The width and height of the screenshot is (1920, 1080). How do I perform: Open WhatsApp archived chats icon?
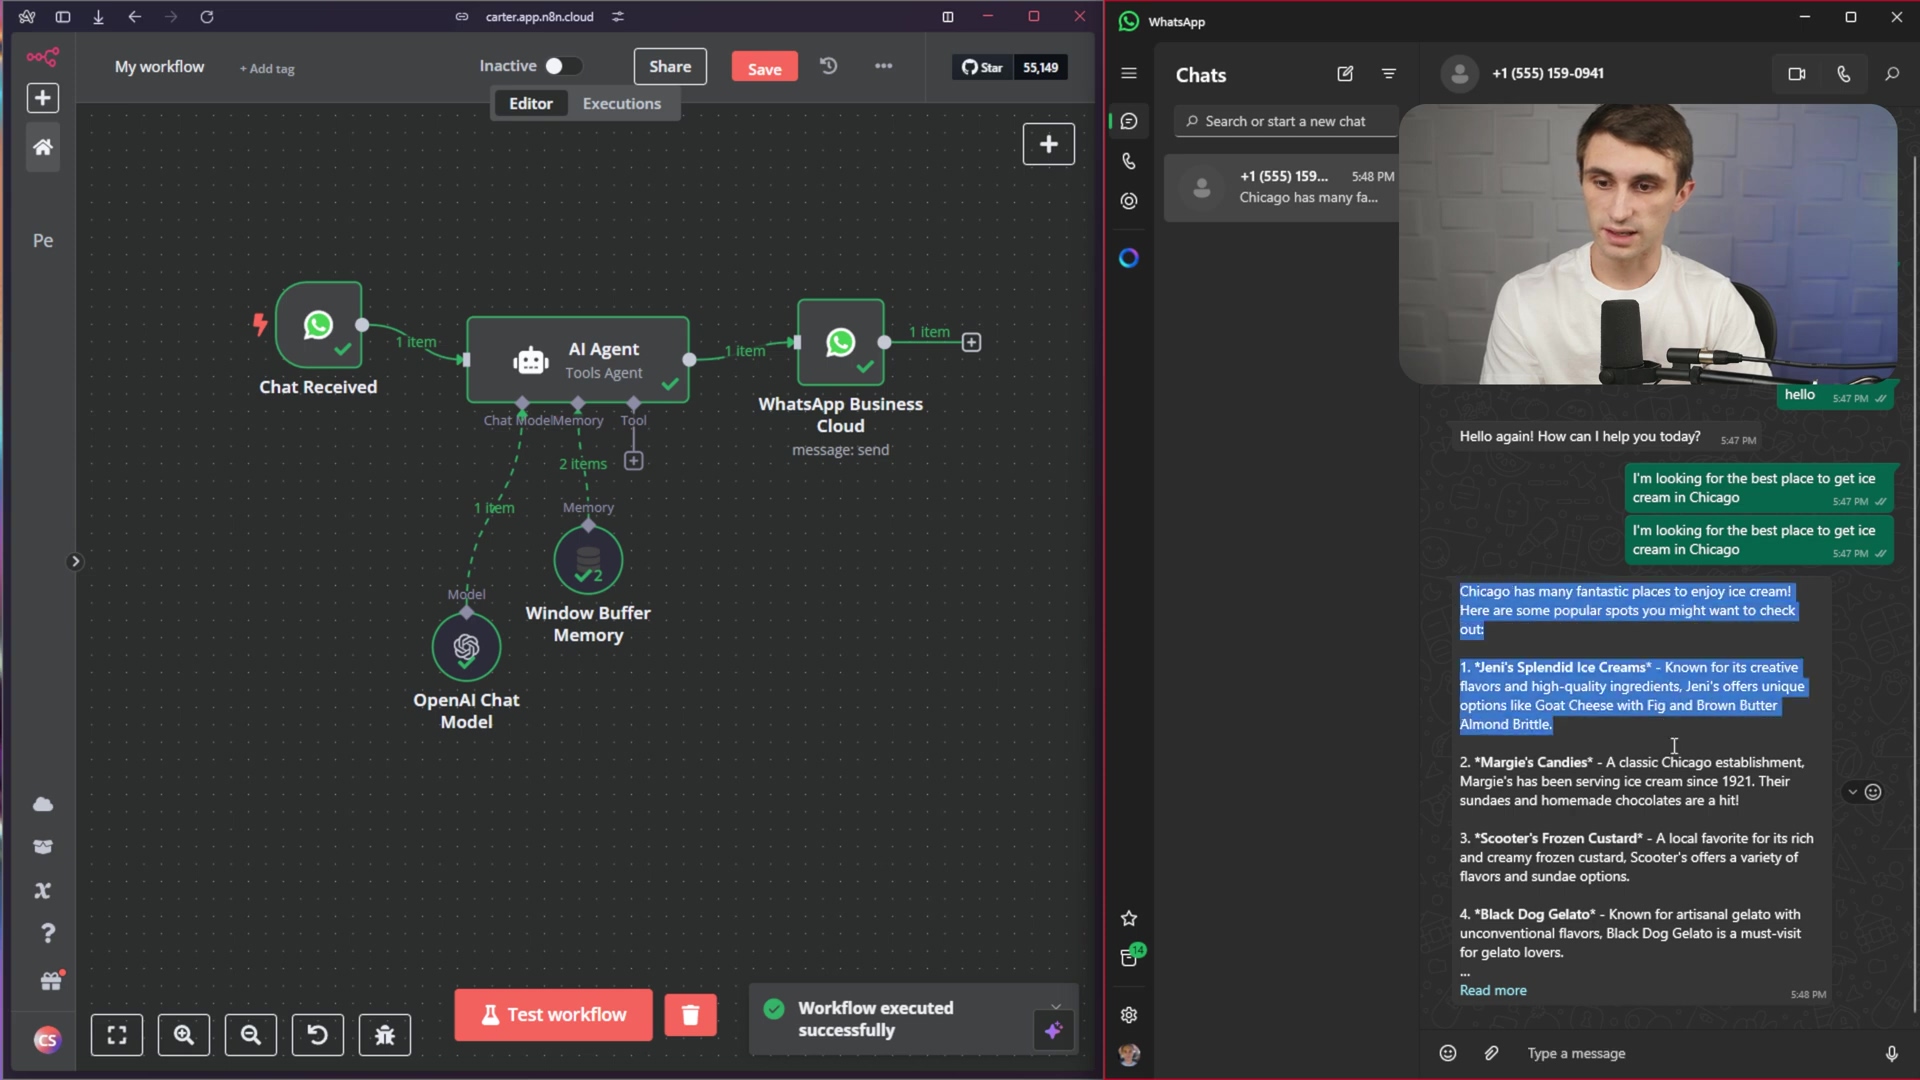[x=1129, y=958]
